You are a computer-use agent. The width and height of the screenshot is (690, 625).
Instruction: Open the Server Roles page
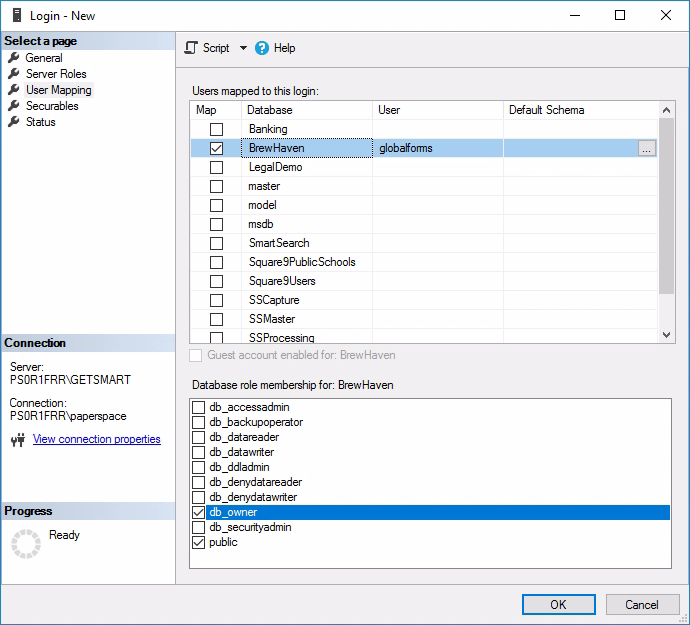tap(56, 74)
